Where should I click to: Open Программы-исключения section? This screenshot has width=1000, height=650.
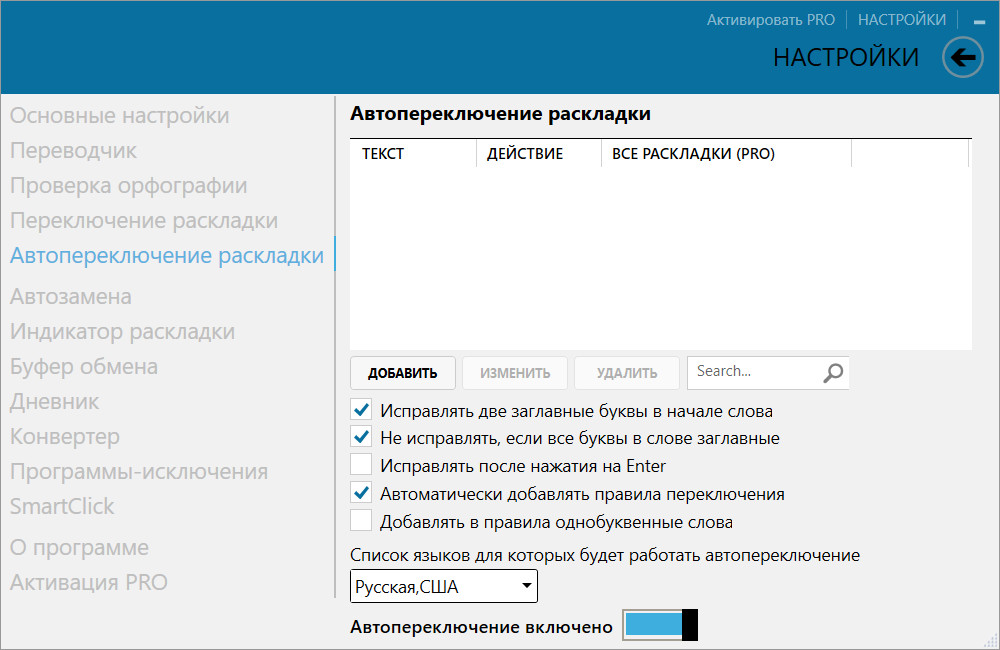[x=139, y=472]
